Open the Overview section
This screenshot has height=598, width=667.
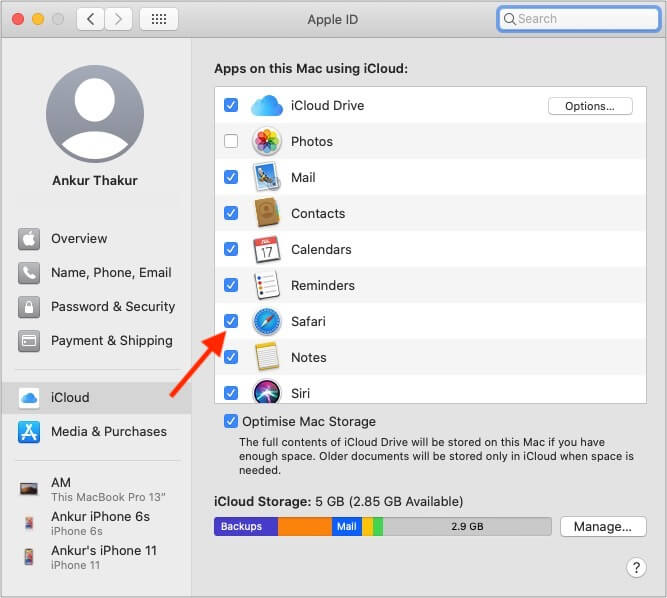[x=97, y=239]
